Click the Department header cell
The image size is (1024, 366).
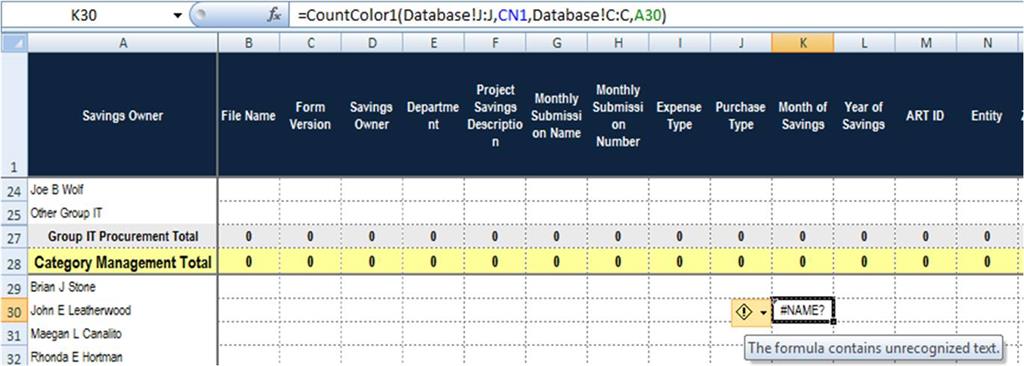[x=433, y=115]
